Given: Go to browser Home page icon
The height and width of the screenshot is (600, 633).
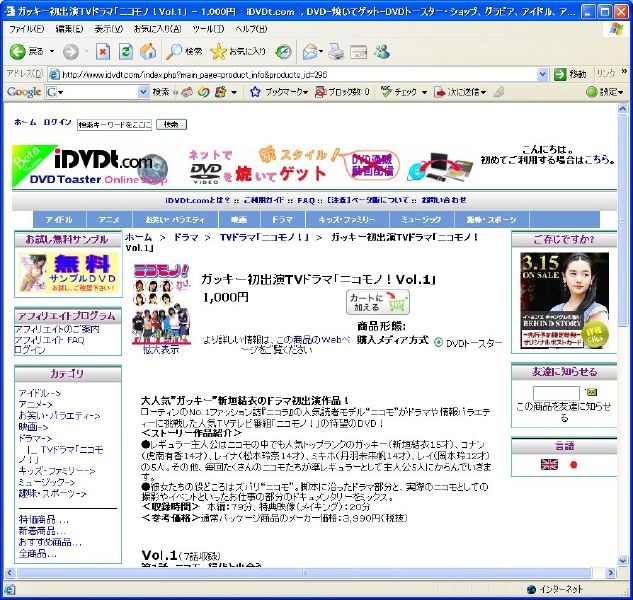Looking at the screenshot, I should pos(148,51).
